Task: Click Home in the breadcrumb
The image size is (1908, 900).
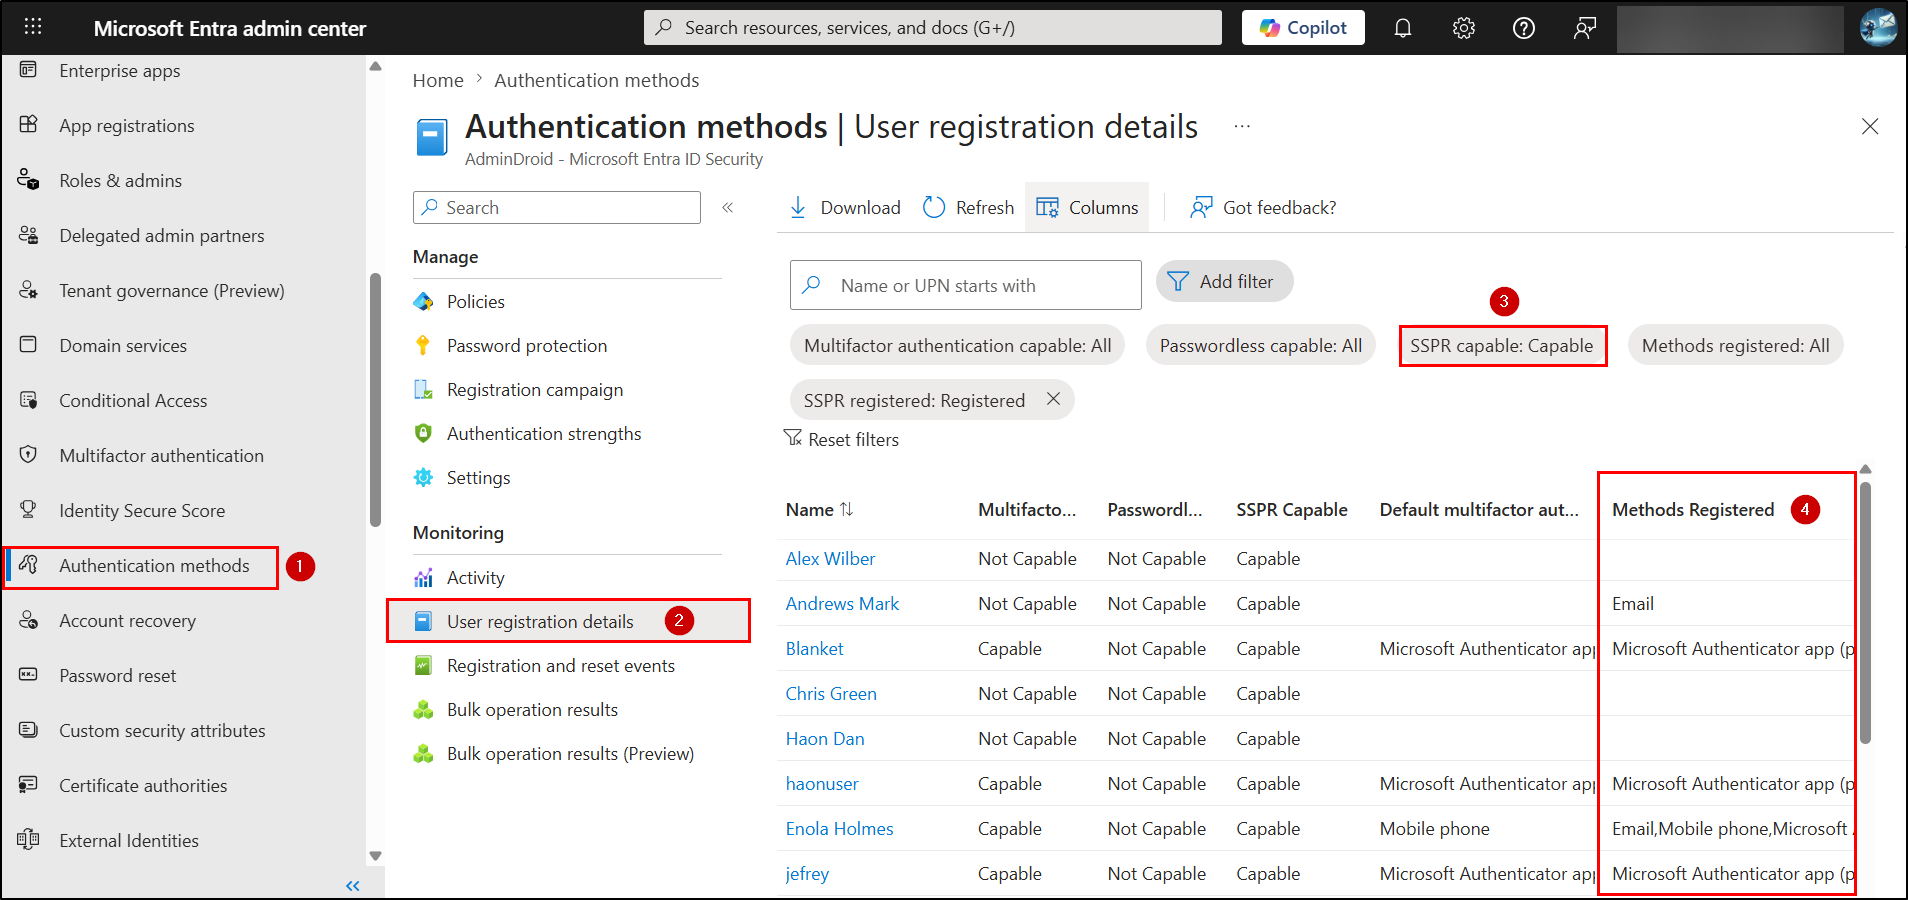Action: (x=438, y=81)
